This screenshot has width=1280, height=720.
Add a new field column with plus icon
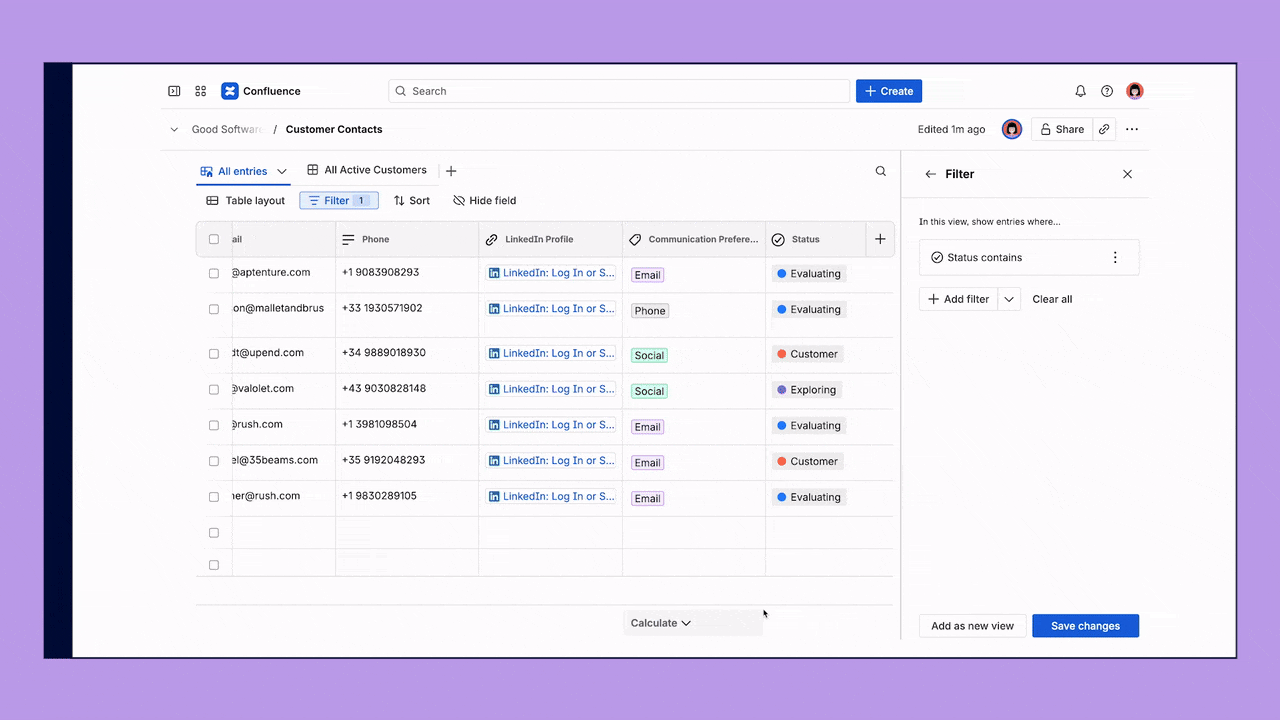880,239
